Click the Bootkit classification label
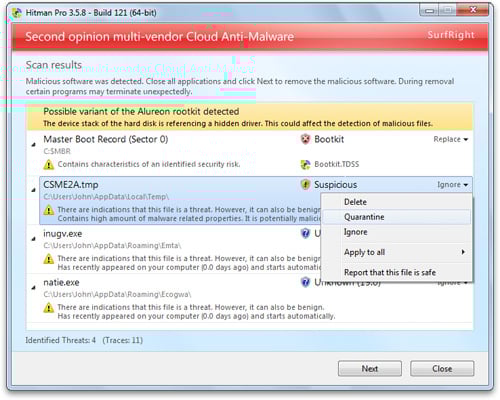Viewport: 500px width, 400px height. tap(329, 139)
